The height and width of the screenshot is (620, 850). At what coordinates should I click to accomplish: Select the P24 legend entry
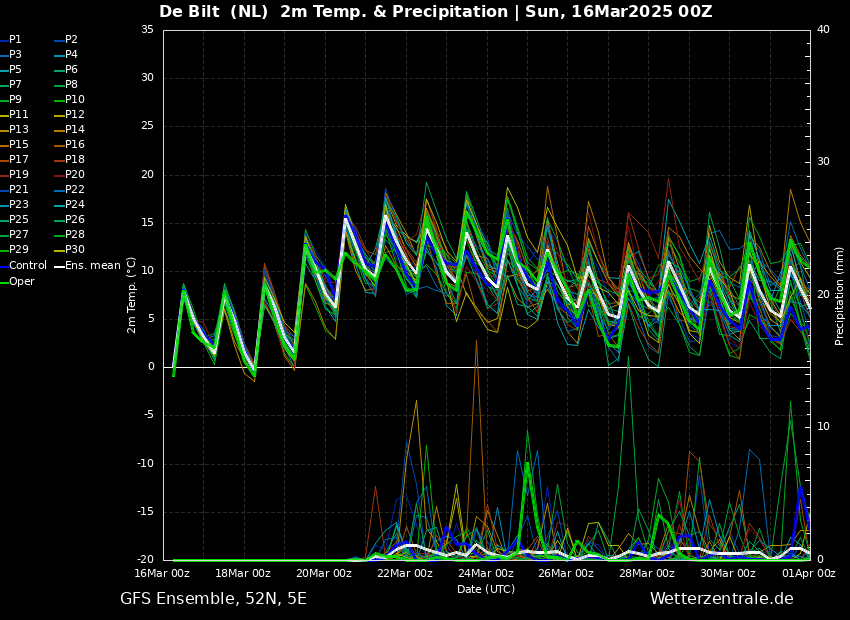pyautogui.click(x=70, y=204)
